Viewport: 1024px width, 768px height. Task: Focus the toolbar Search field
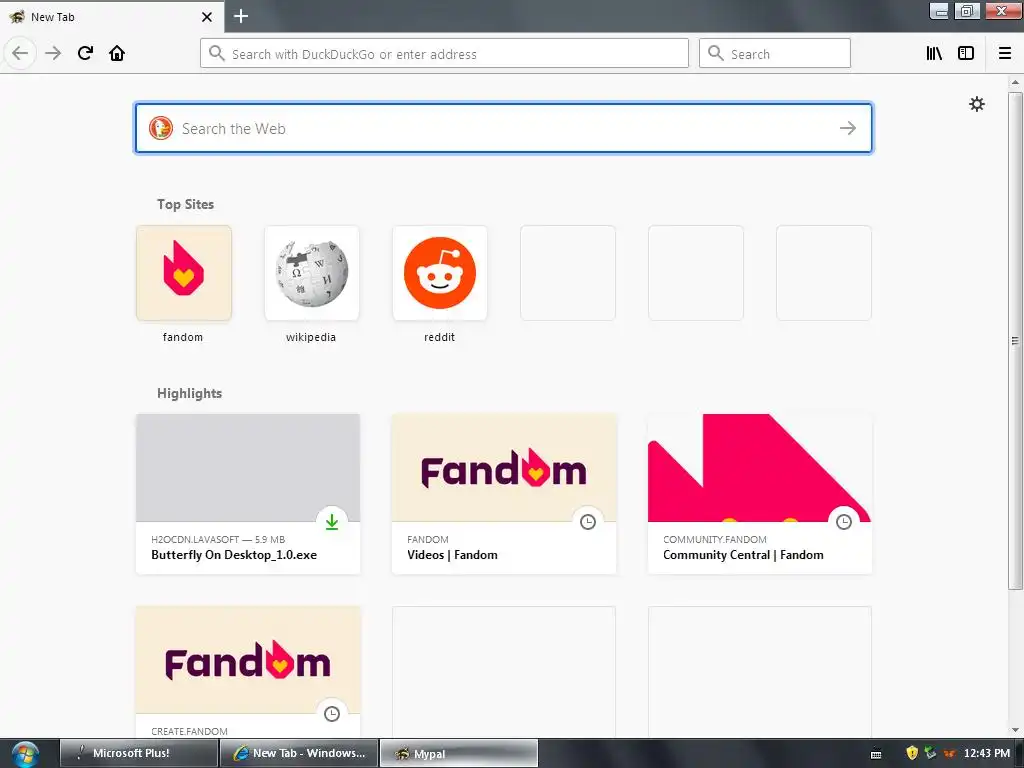pos(775,54)
